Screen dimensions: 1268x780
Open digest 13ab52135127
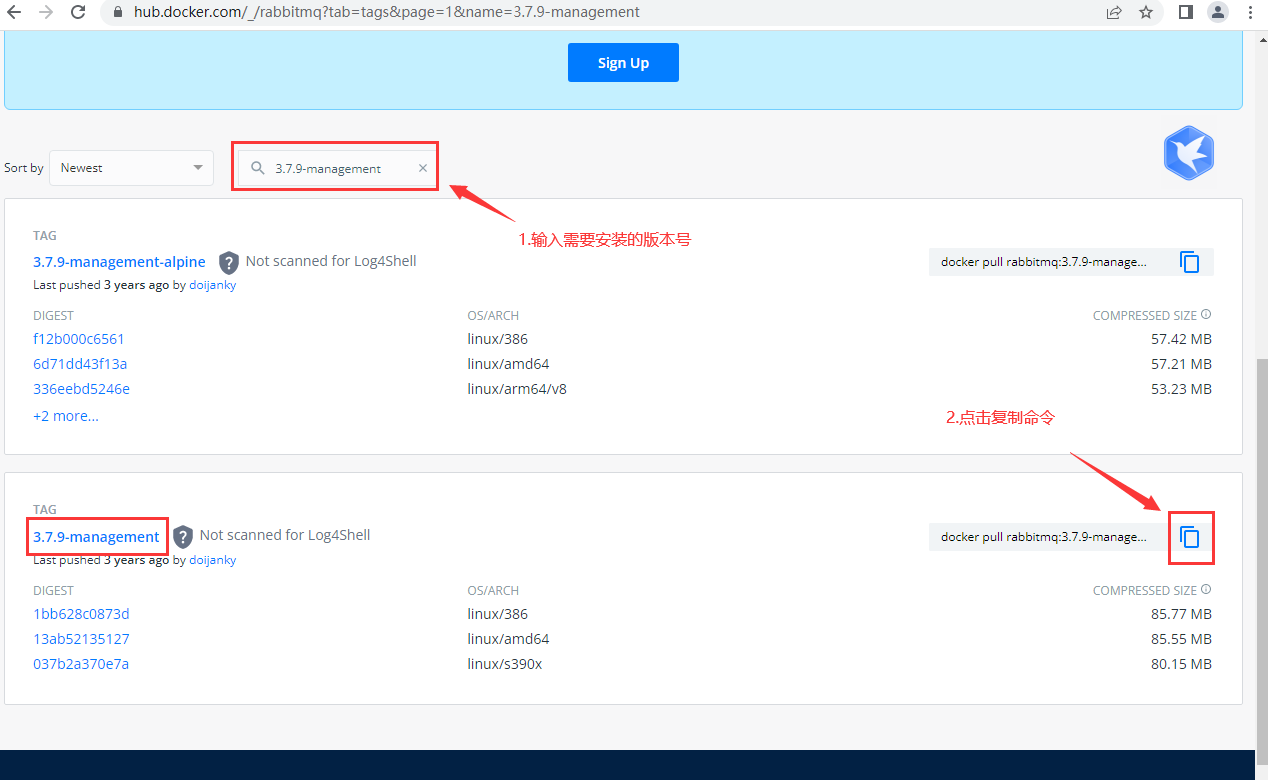81,639
